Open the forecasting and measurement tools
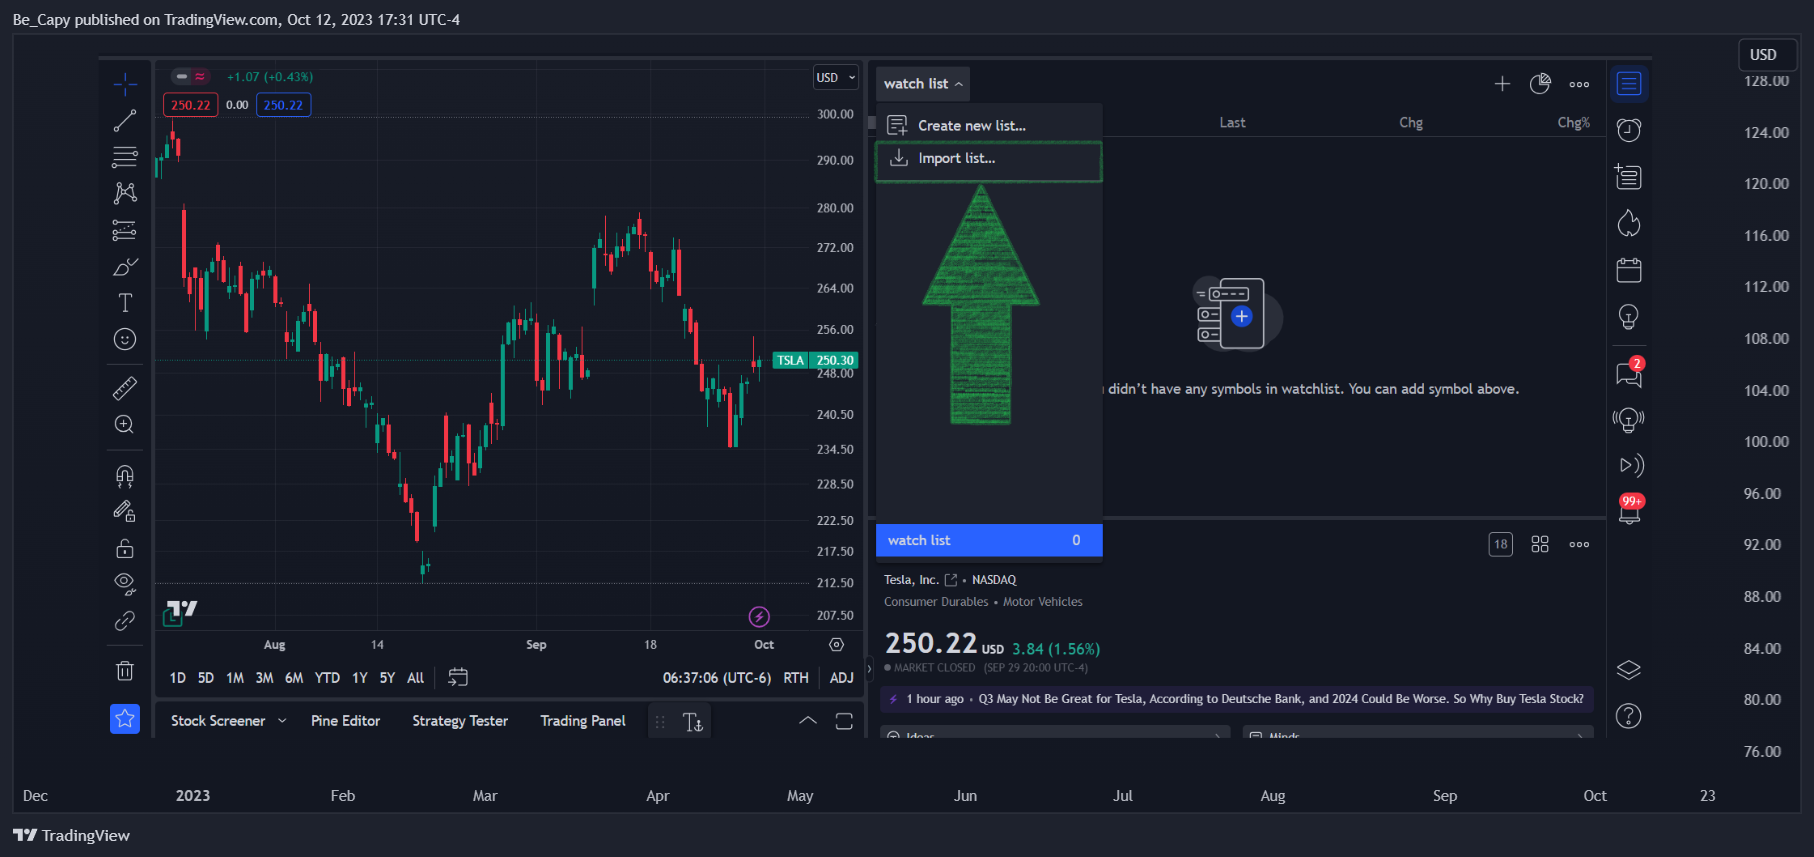 [125, 231]
